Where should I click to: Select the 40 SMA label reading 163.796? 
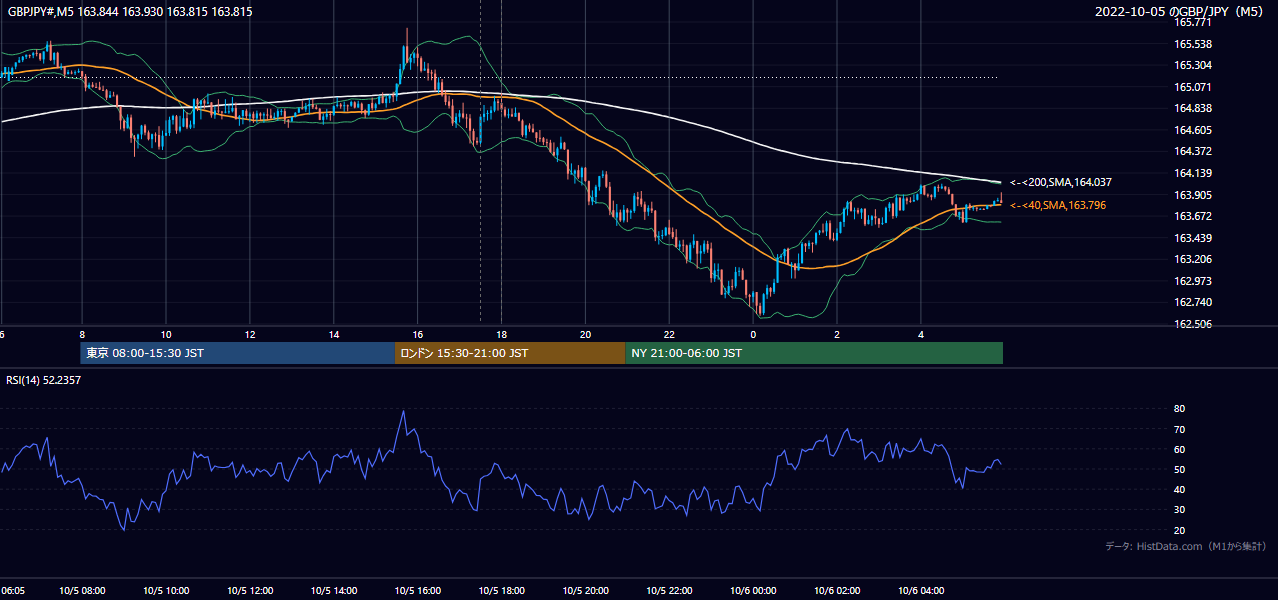1059,206
